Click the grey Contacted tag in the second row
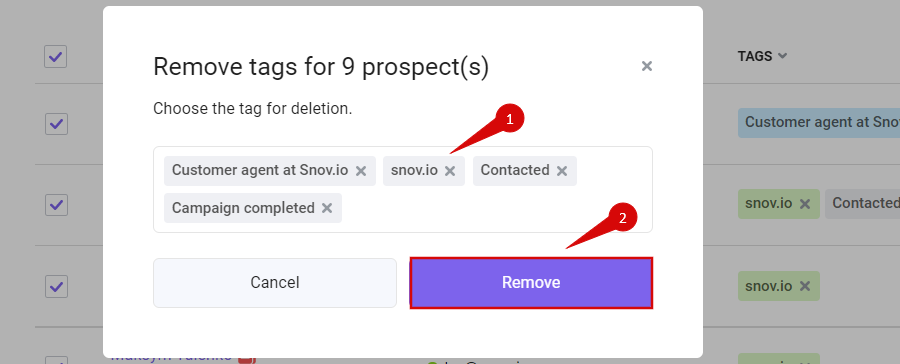Screen dimensions: 900x364 [863, 203]
